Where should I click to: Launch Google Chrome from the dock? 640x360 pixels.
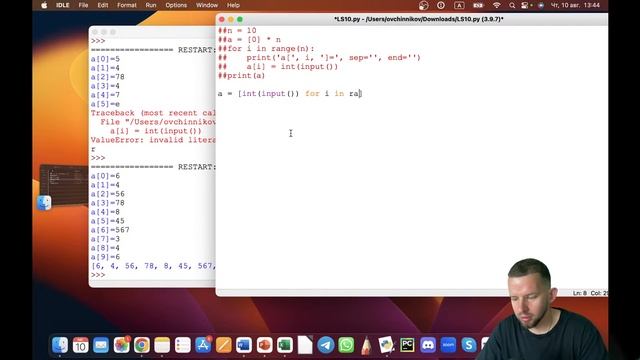pos(142,345)
